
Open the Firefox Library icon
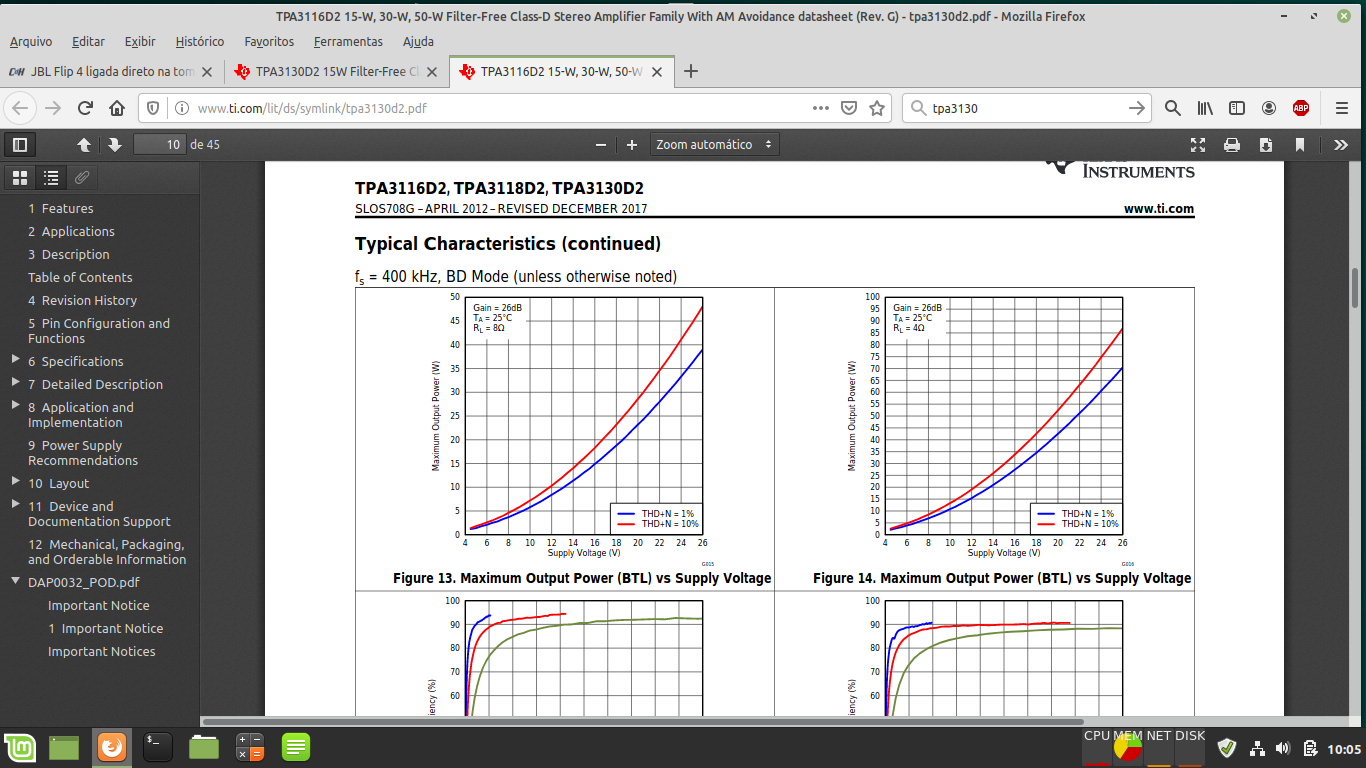click(1205, 108)
